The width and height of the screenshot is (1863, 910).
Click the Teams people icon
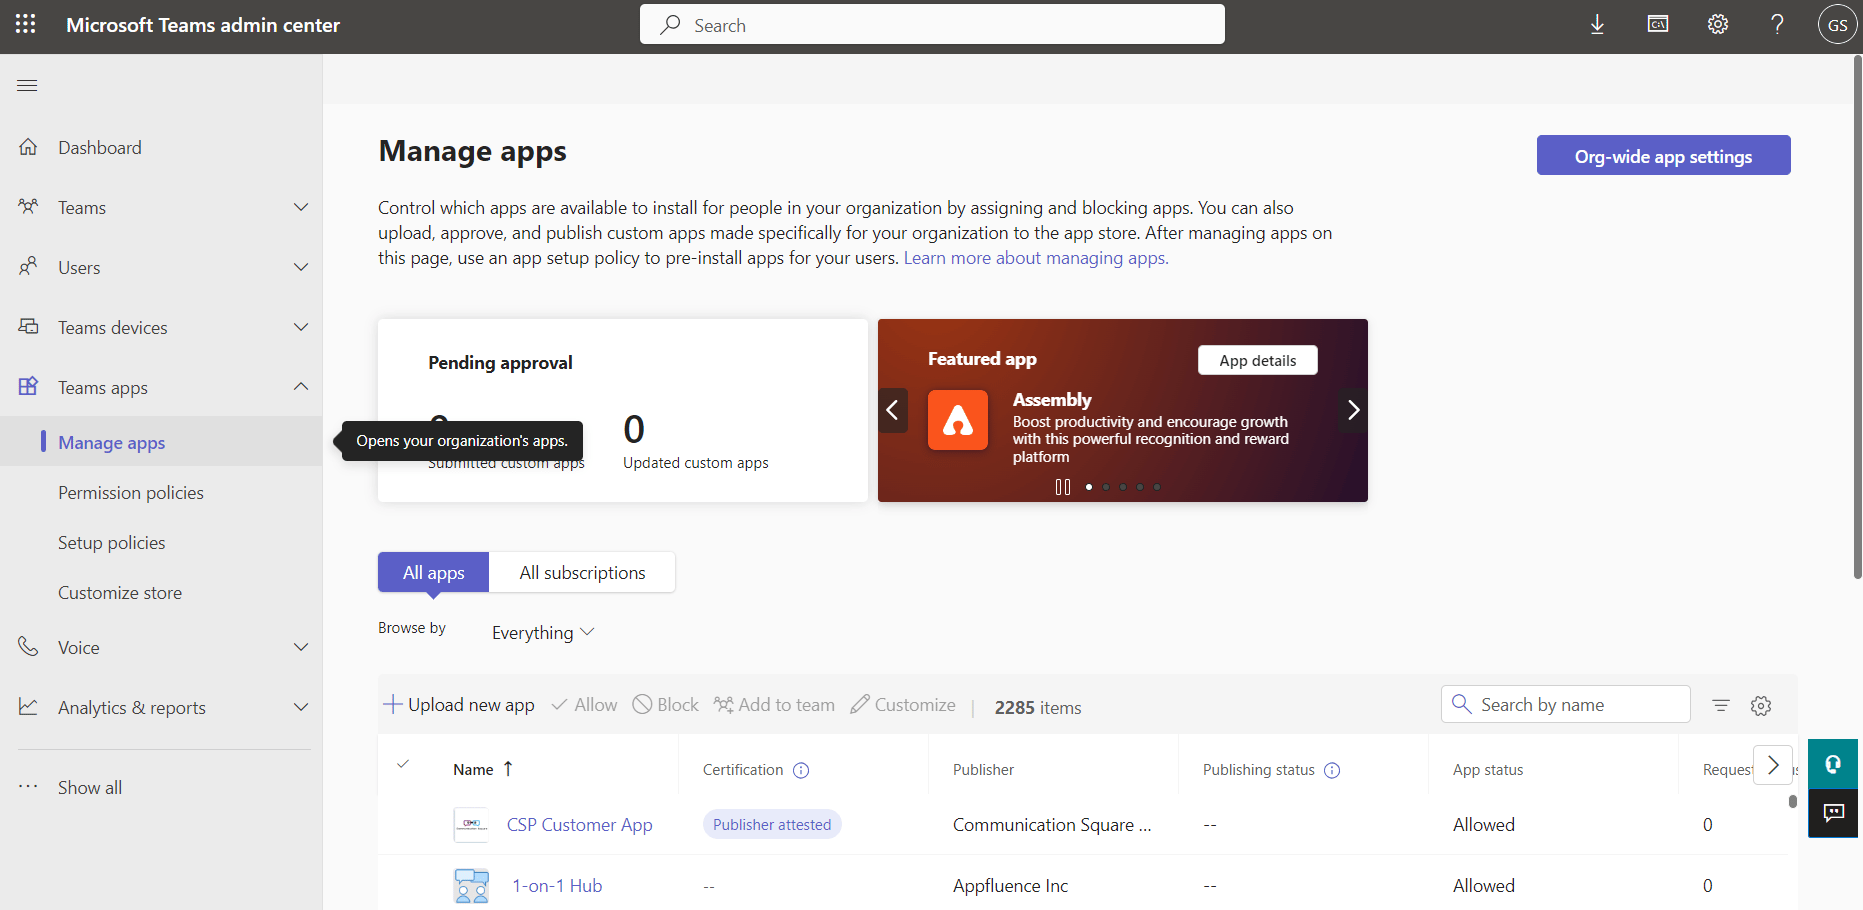click(28, 207)
